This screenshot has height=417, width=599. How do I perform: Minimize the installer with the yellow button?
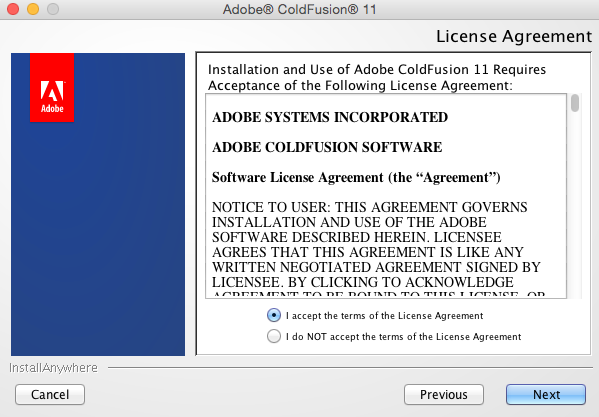pyautogui.click(x=33, y=9)
